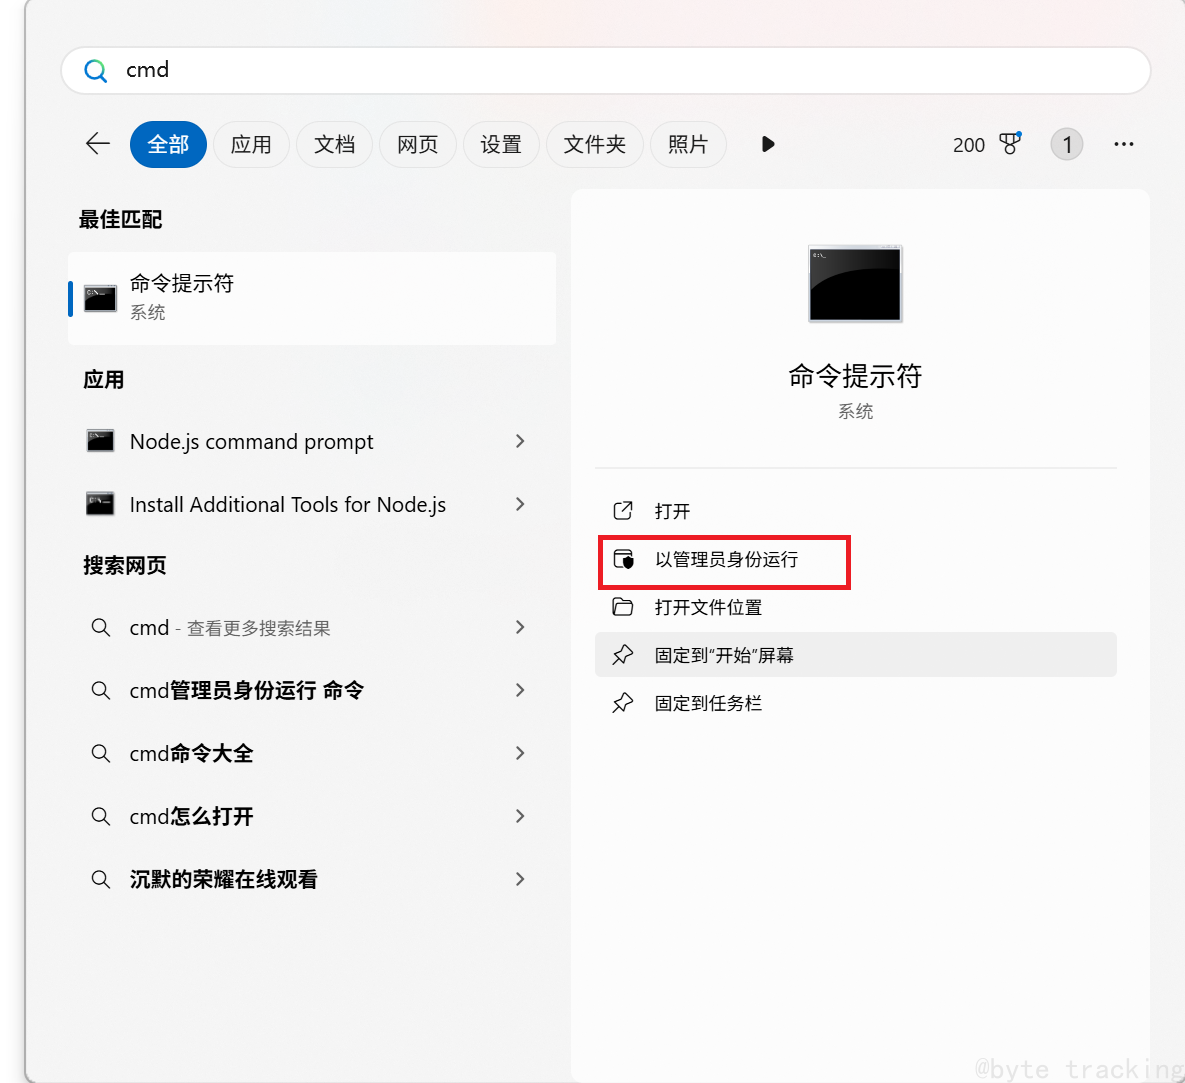Image resolution: width=1185 pixels, height=1083 pixels.
Task: Choose 以管理员身份运行
Action: click(855, 559)
